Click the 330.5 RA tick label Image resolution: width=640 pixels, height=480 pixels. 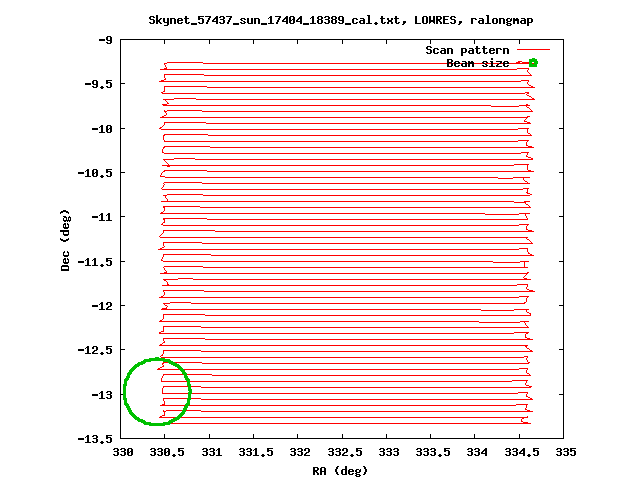(x=167, y=452)
